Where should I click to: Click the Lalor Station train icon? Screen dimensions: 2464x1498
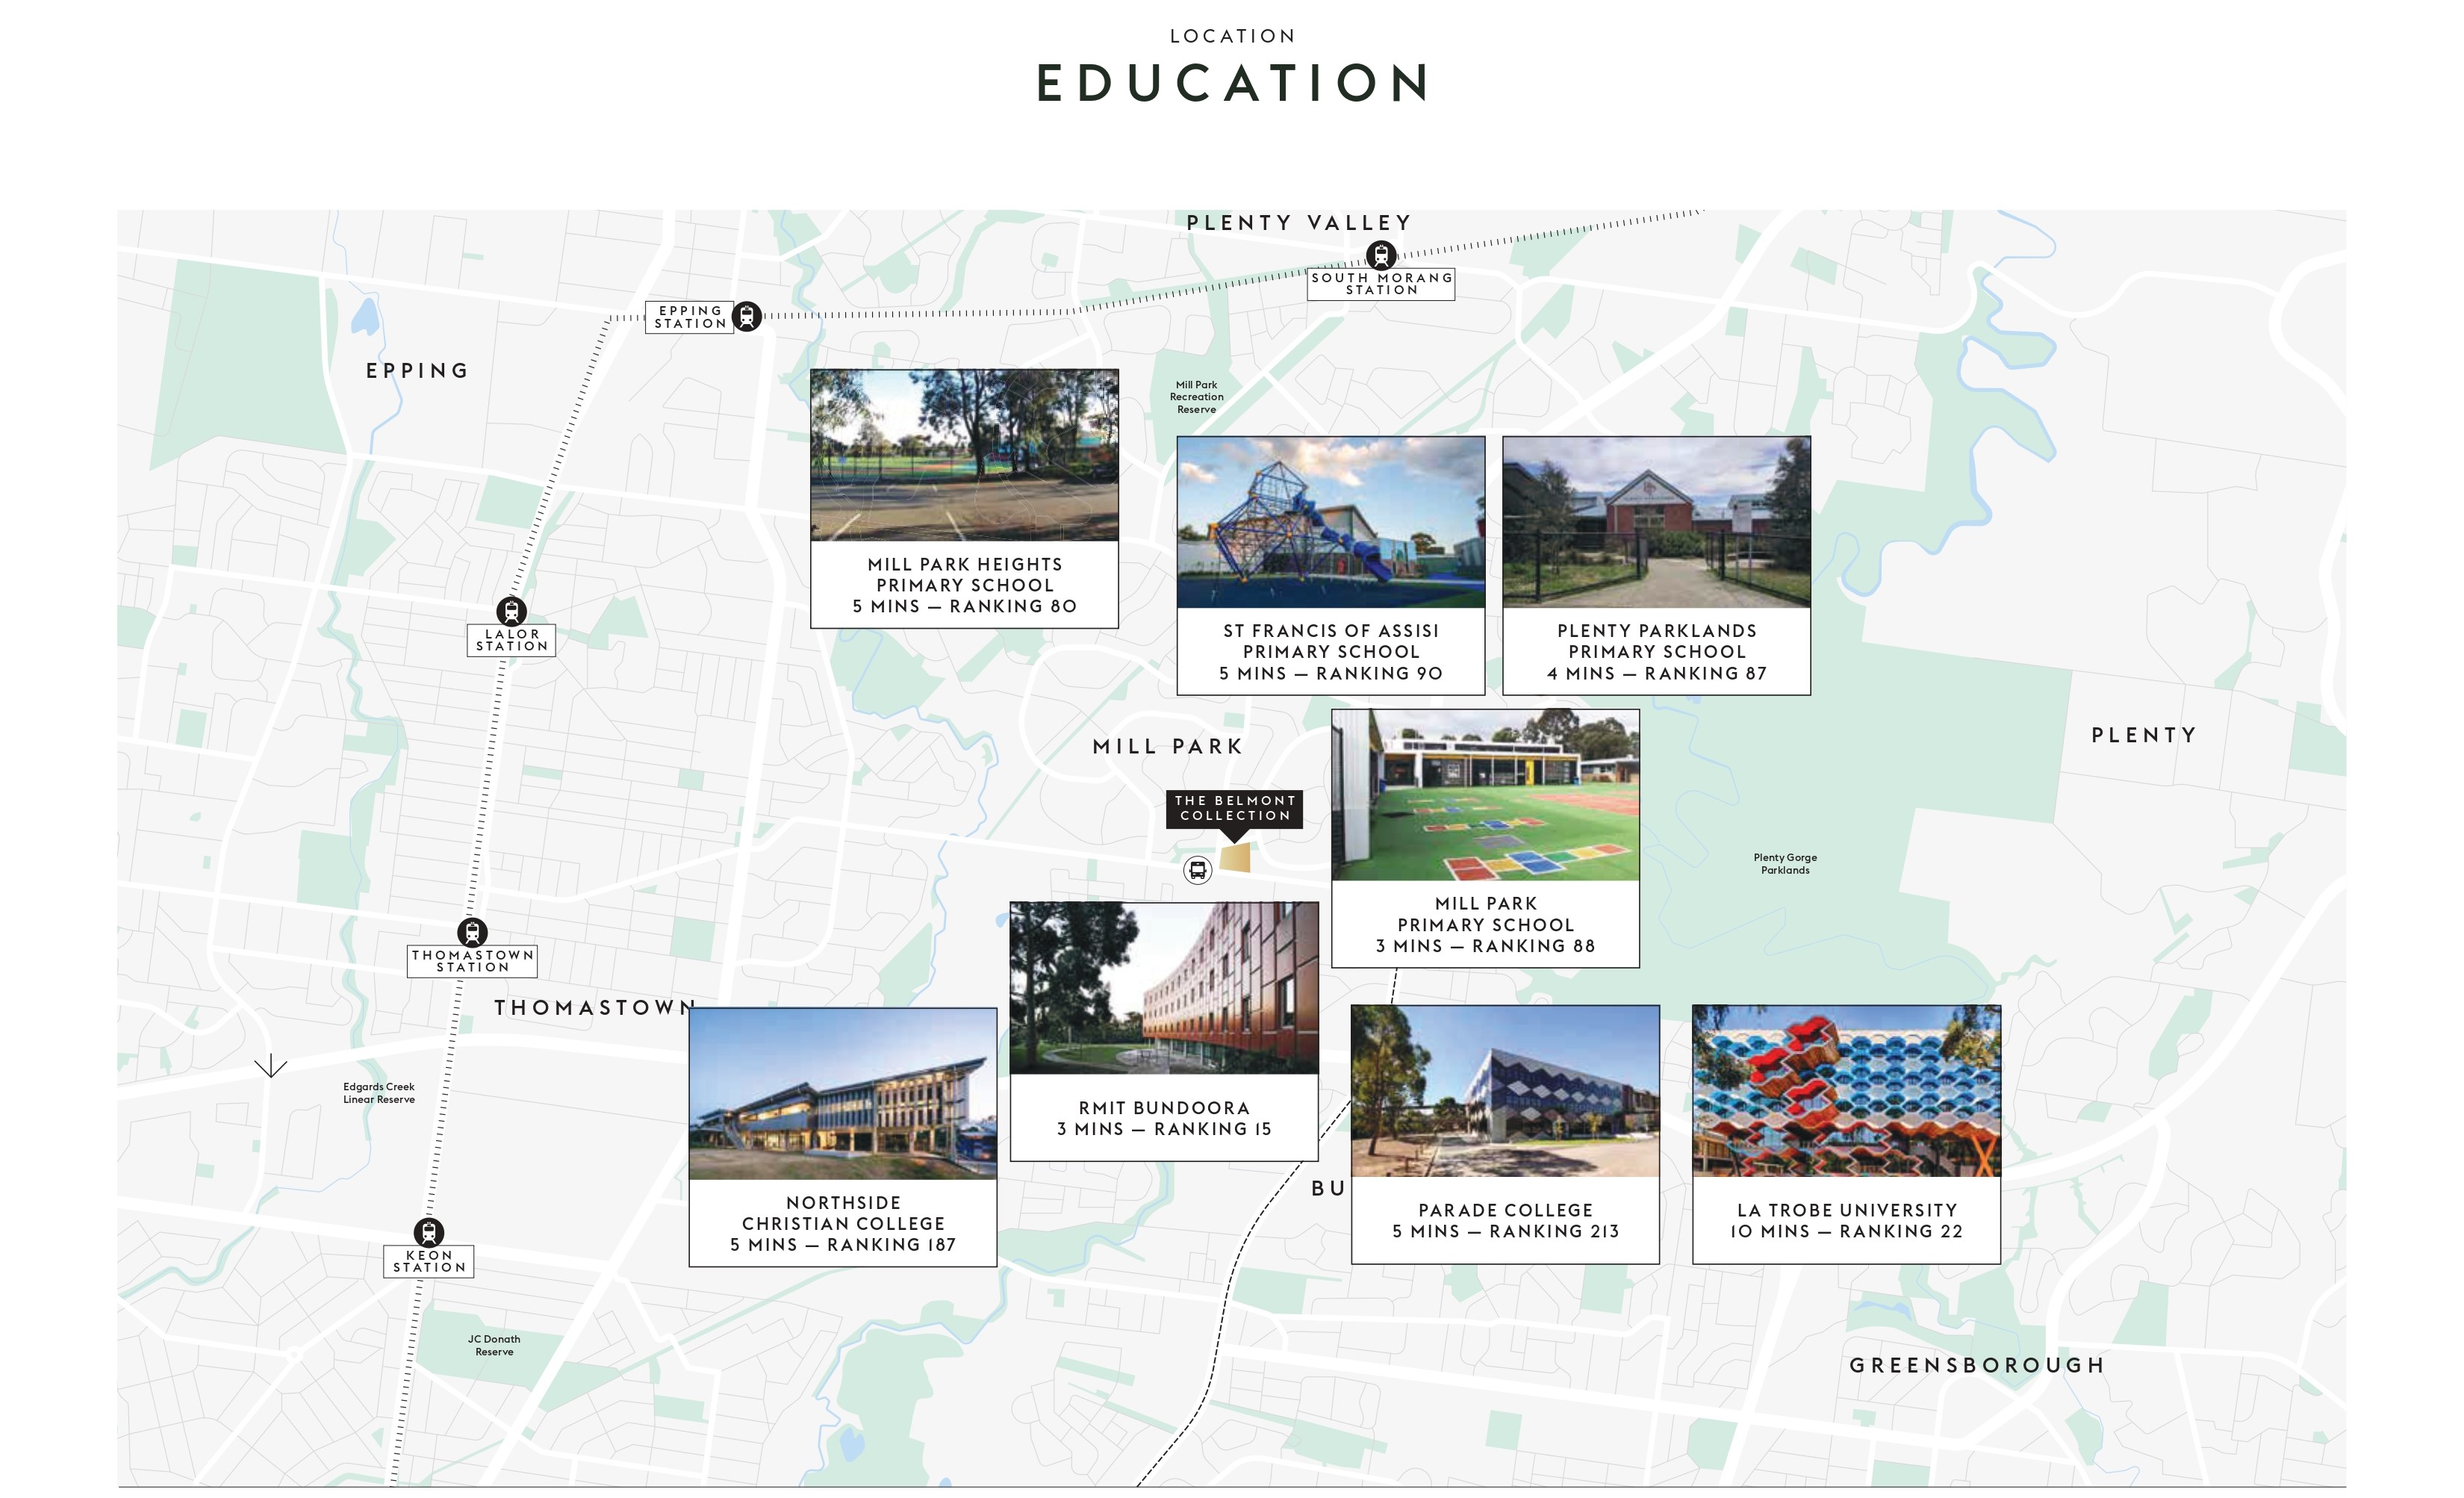click(511, 611)
